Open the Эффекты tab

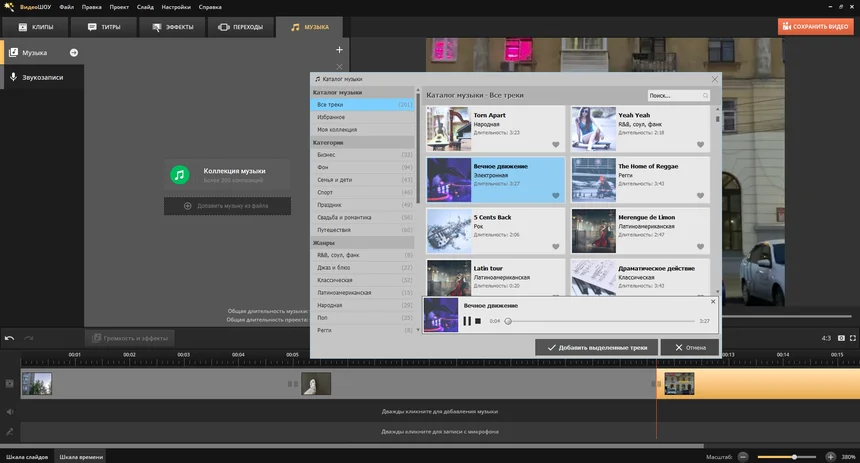pyautogui.click(x=173, y=27)
